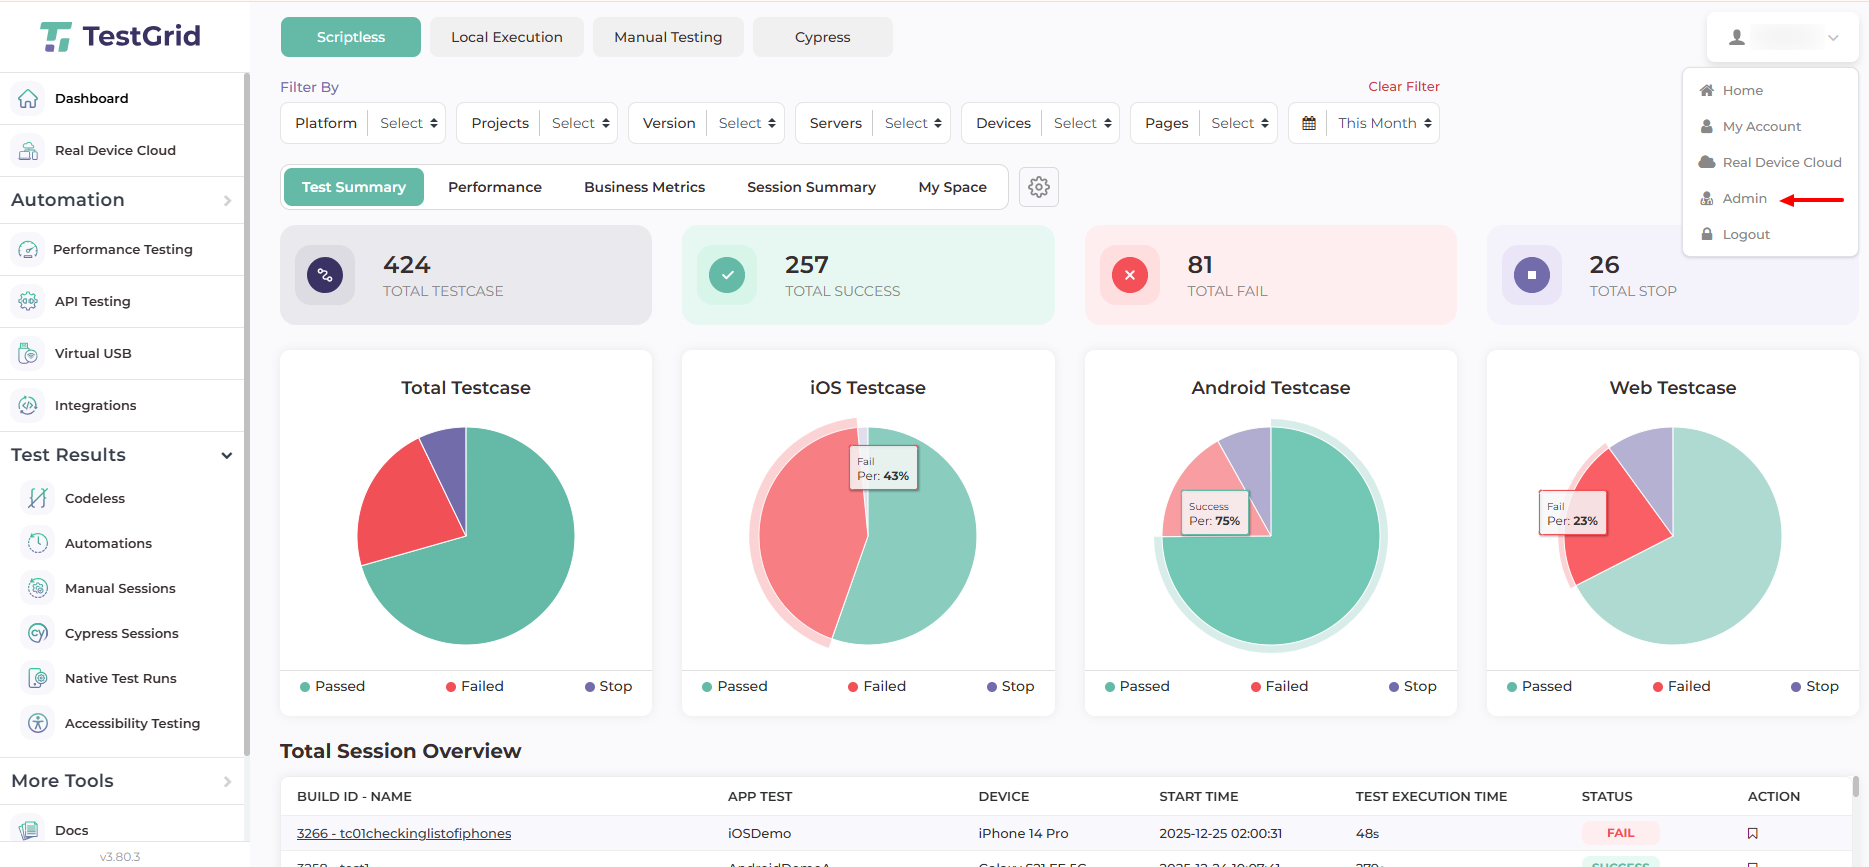
Task: Switch to the Performance tab
Action: click(x=494, y=187)
